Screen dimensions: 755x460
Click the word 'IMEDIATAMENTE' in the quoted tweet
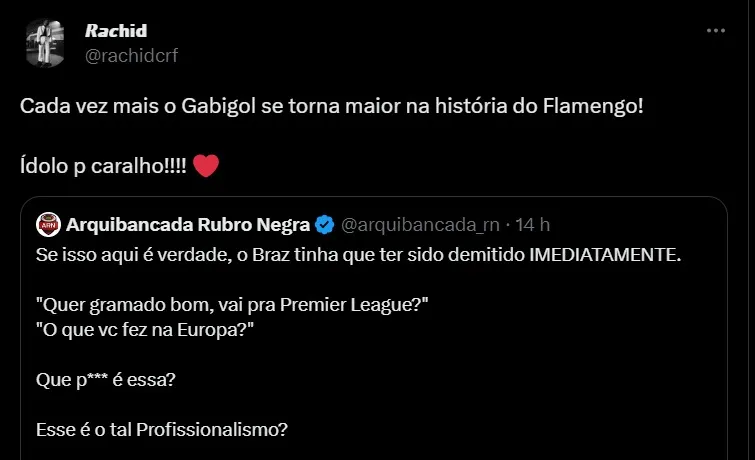point(595,254)
